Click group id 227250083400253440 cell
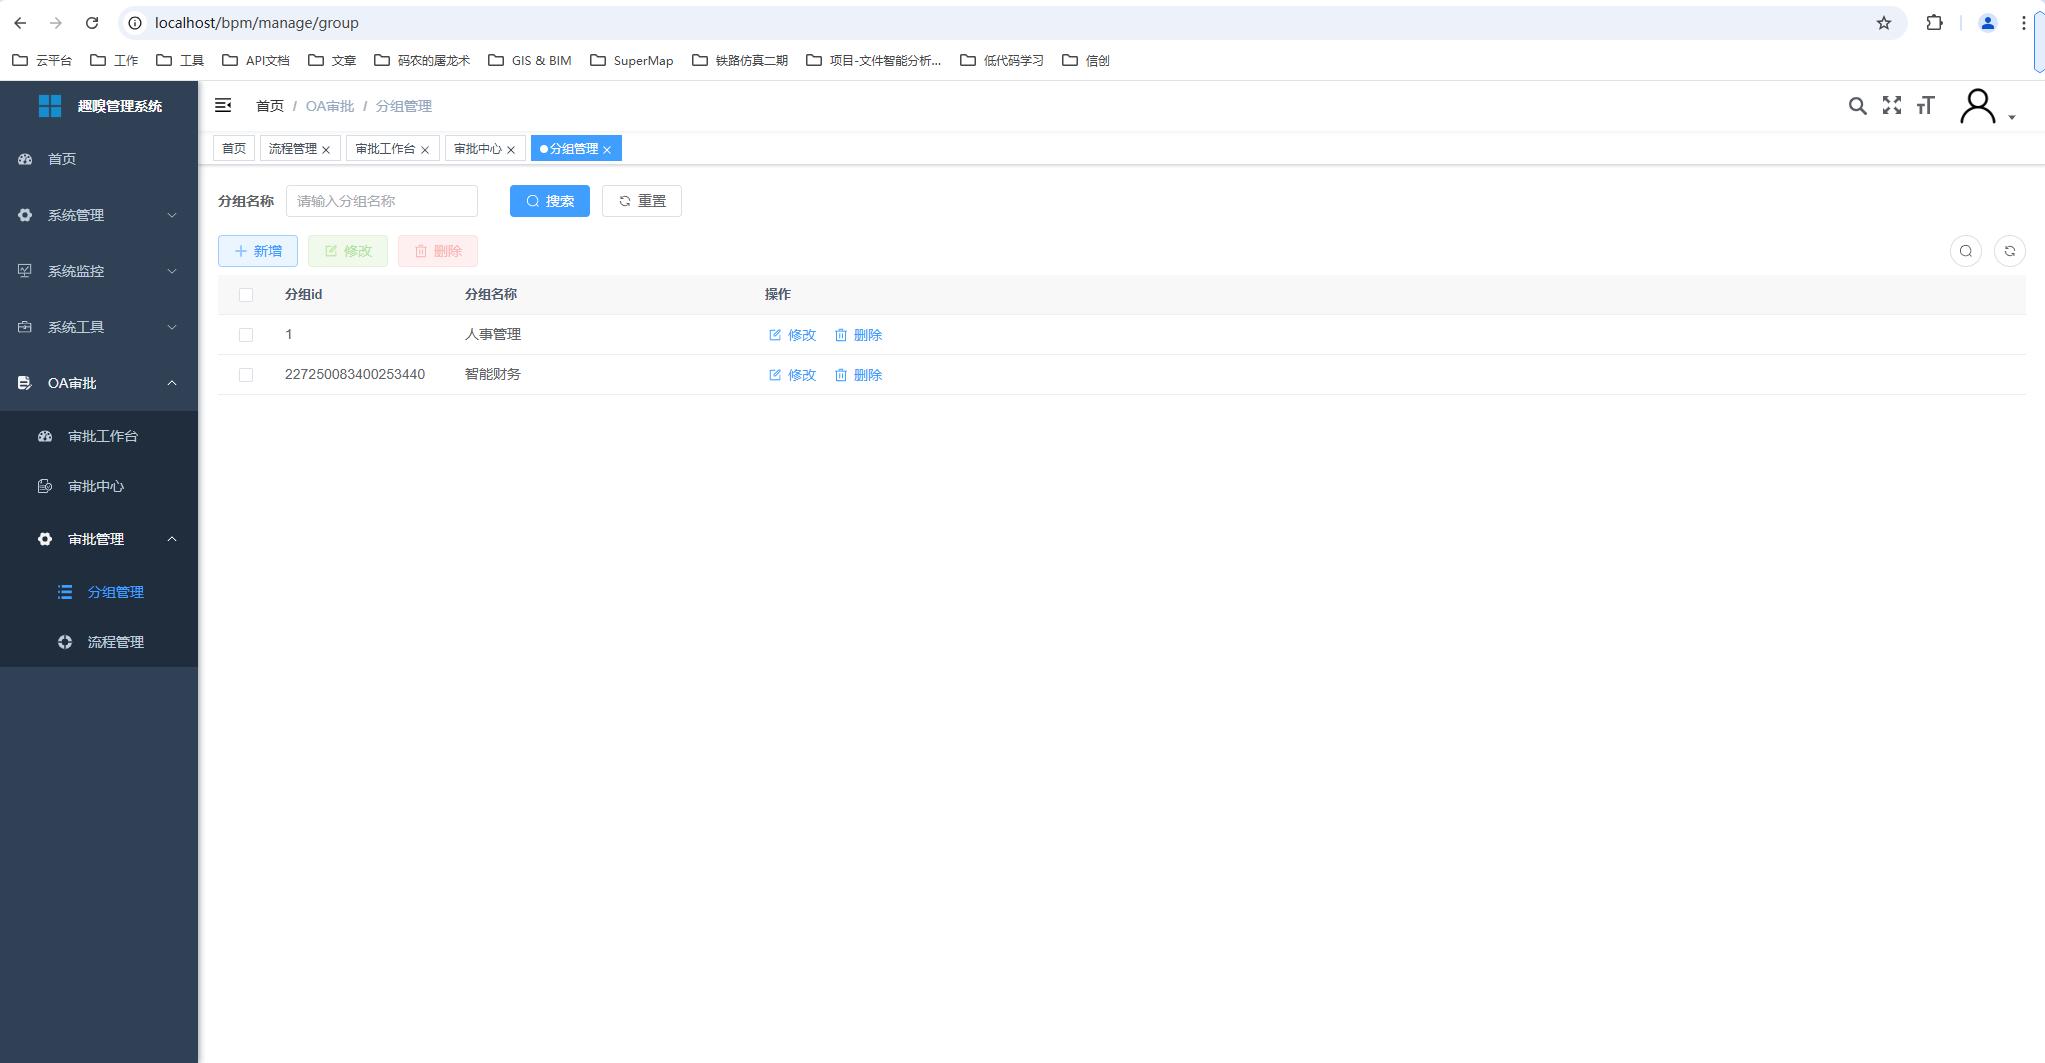Image resolution: width=2045 pixels, height=1063 pixels. (355, 375)
